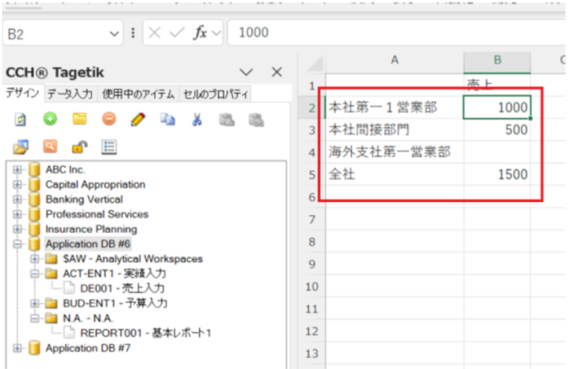Click the yellow new folder icon
The width and height of the screenshot is (568, 369).
[x=79, y=119]
